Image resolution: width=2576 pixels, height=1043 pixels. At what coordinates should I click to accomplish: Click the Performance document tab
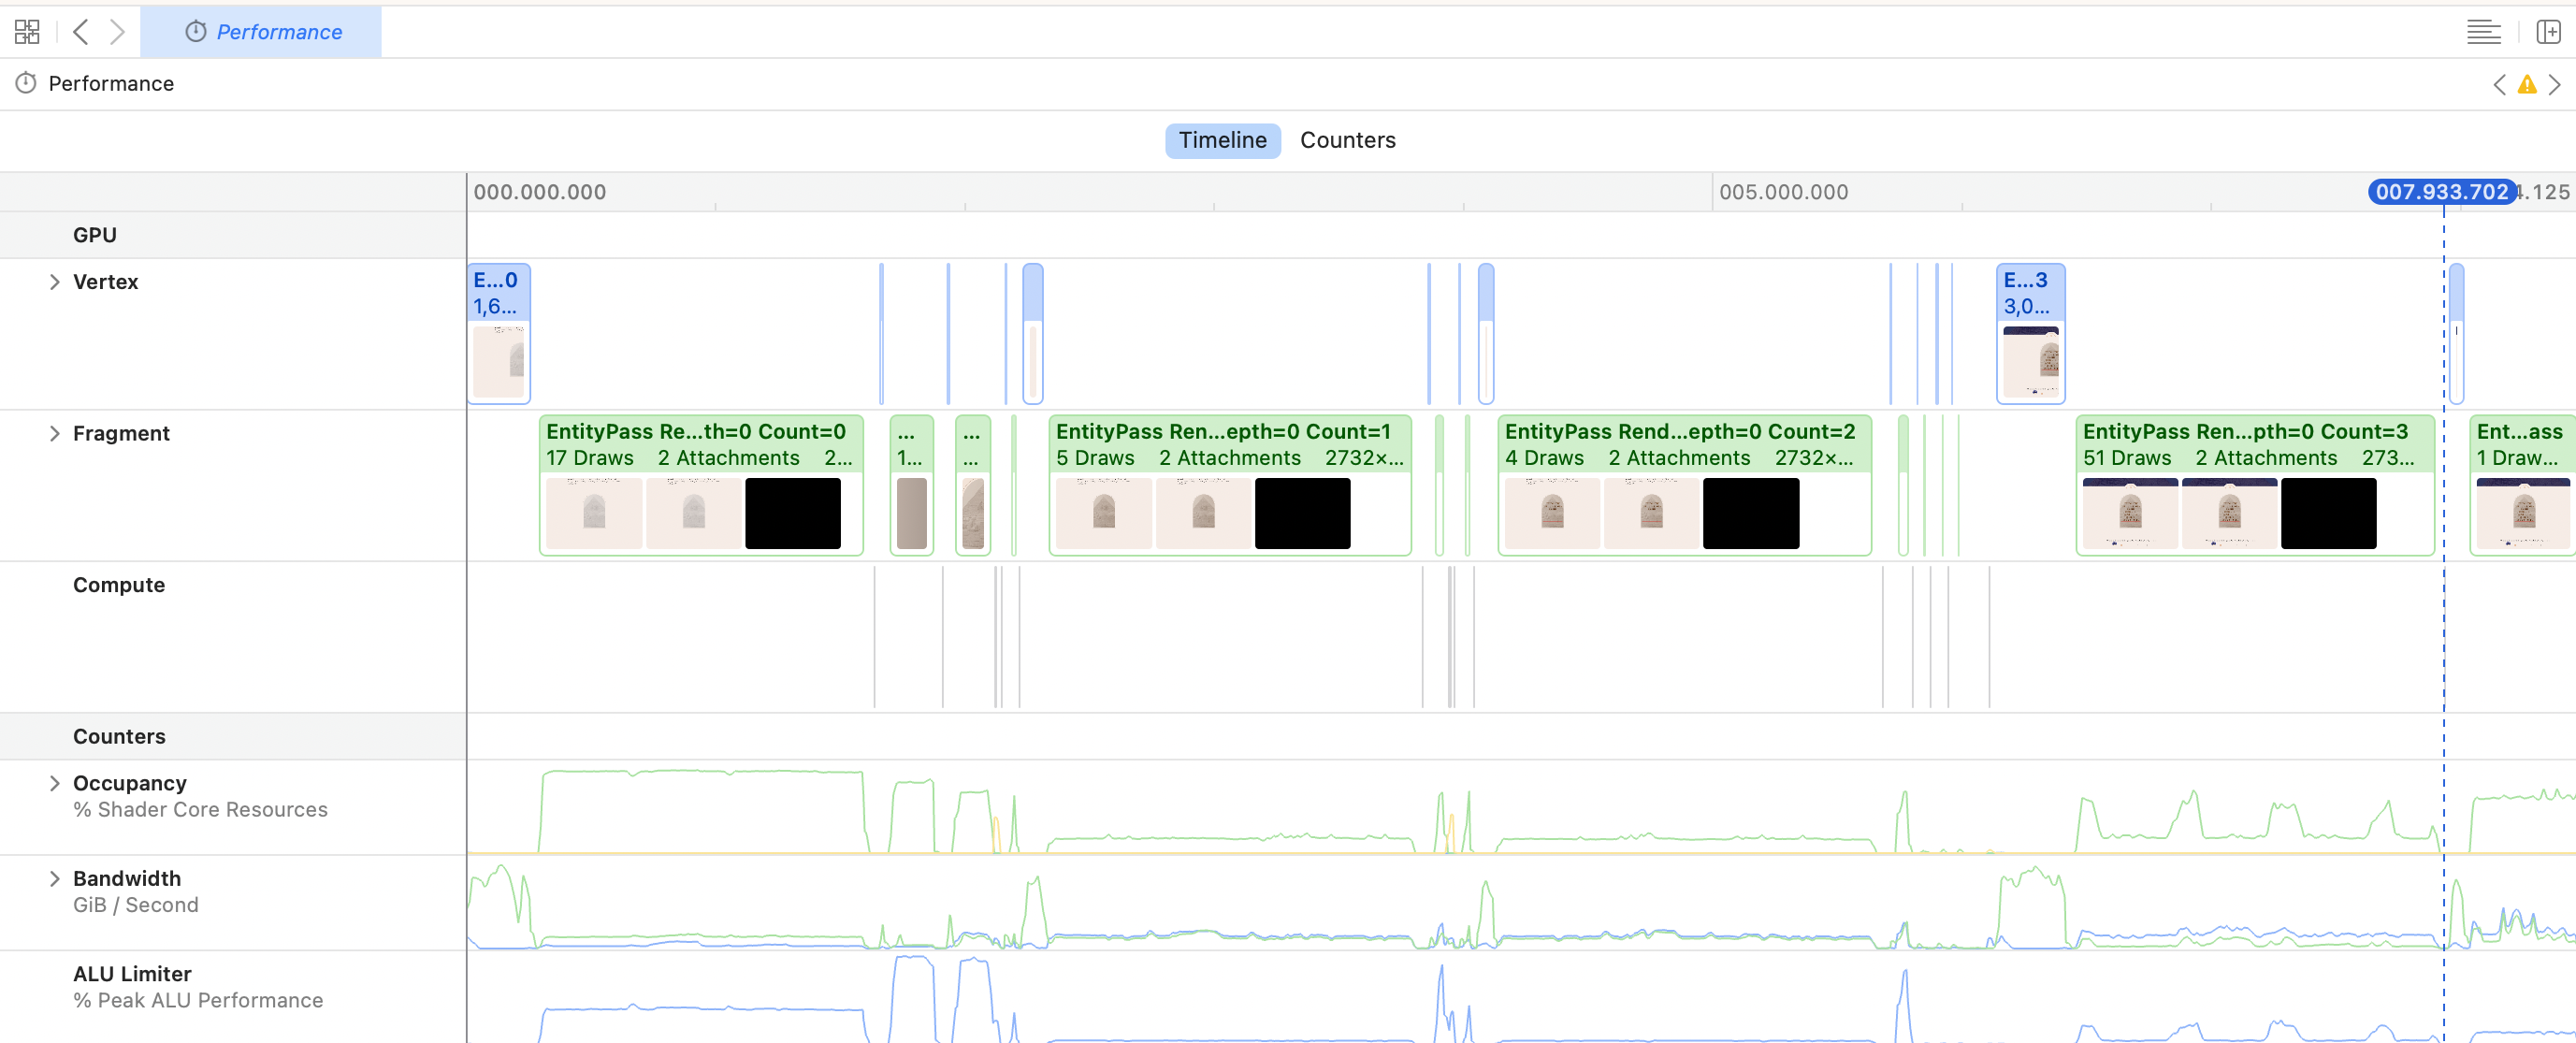(x=262, y=32)
